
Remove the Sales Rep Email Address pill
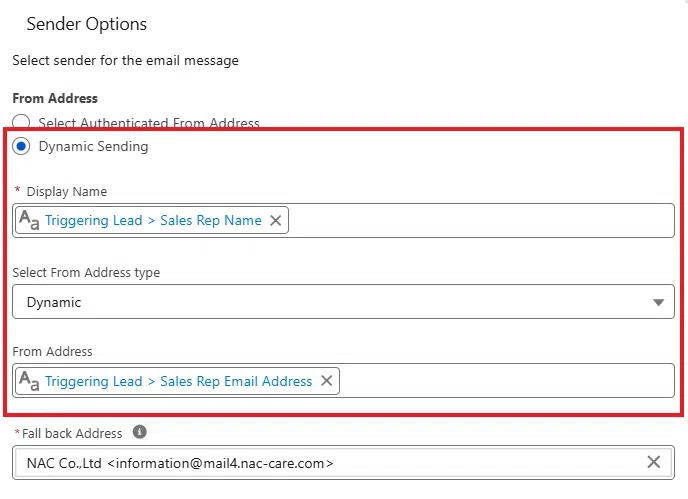click(326, 381)
